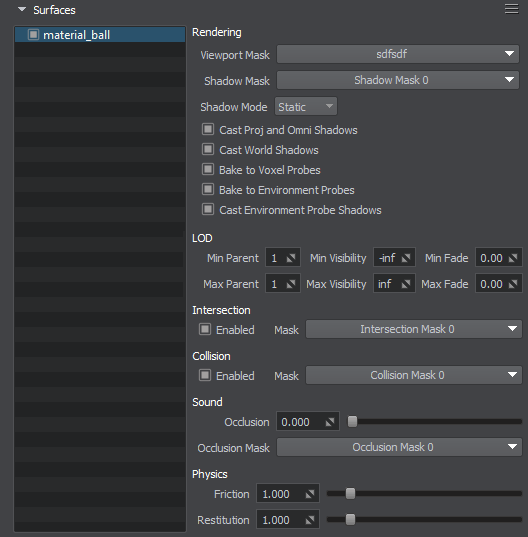
Task: Click the Friction value drag arrow icon
Action: click(310, 494)
